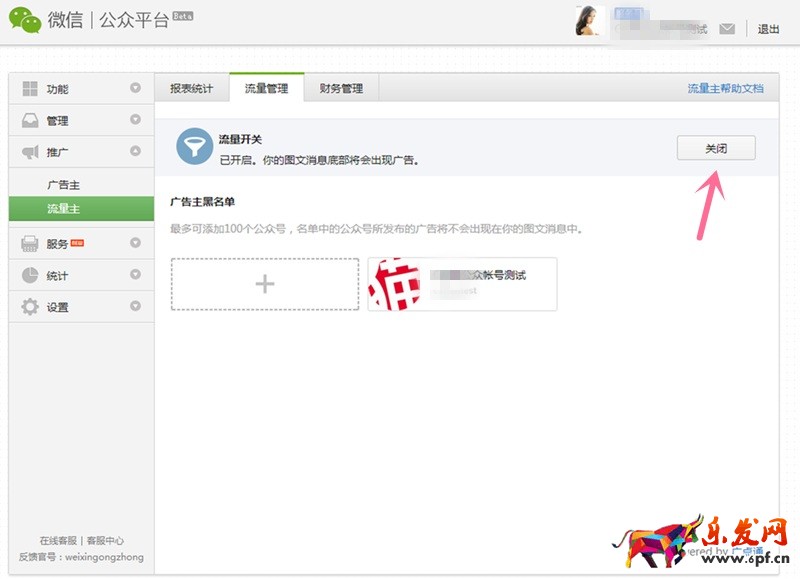Switch to the 报表统计 tab
Image resolution: width=800 pixels, height=579 pixels.
click(191, 89)
